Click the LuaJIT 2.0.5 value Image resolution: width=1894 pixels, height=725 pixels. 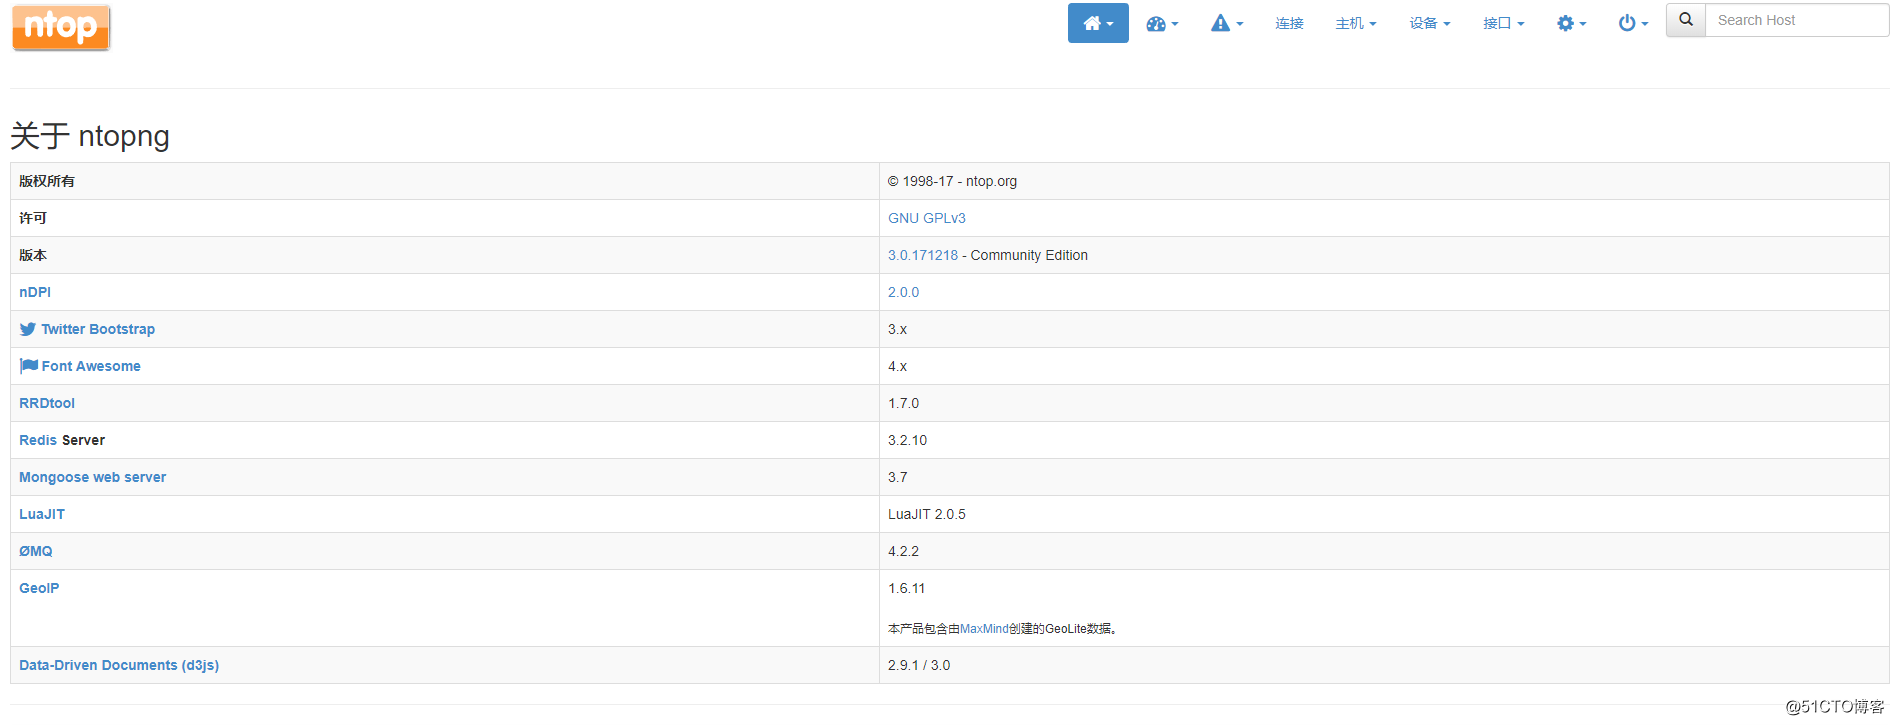click(927, 514)
